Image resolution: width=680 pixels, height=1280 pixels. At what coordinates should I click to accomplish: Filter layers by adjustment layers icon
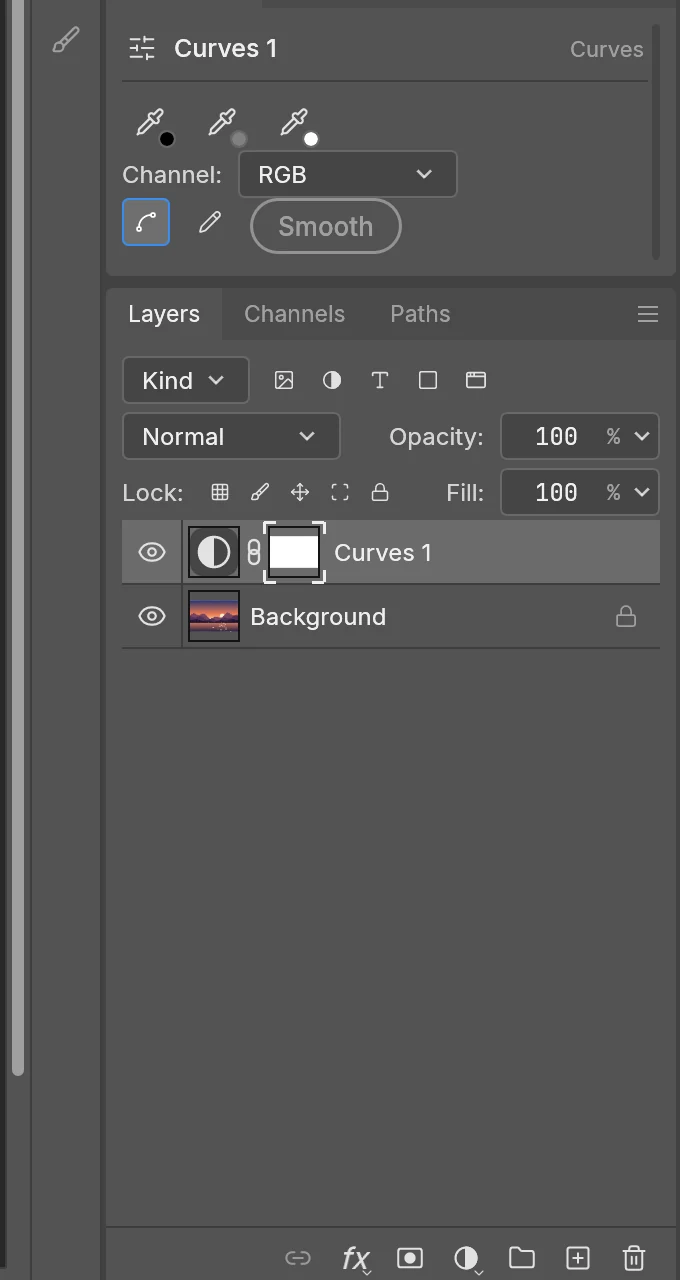pyautogui.click(x=332, y=380)
